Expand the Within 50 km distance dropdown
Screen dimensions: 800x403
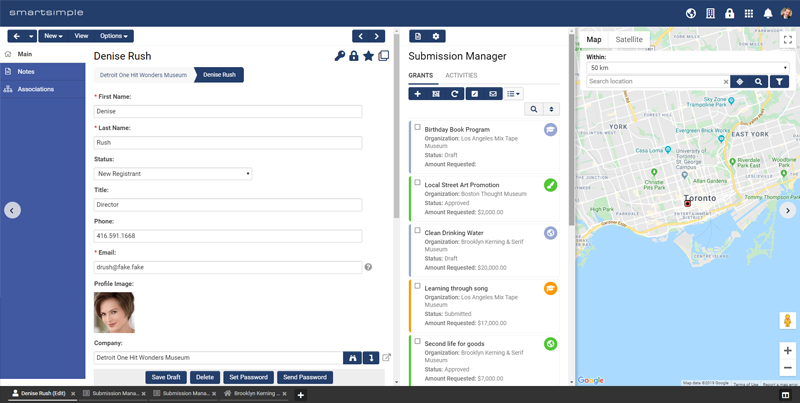click(x=686, y=68)
